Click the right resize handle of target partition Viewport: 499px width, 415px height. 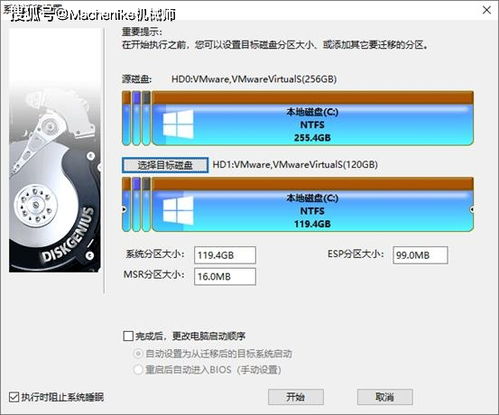(472, 210)
